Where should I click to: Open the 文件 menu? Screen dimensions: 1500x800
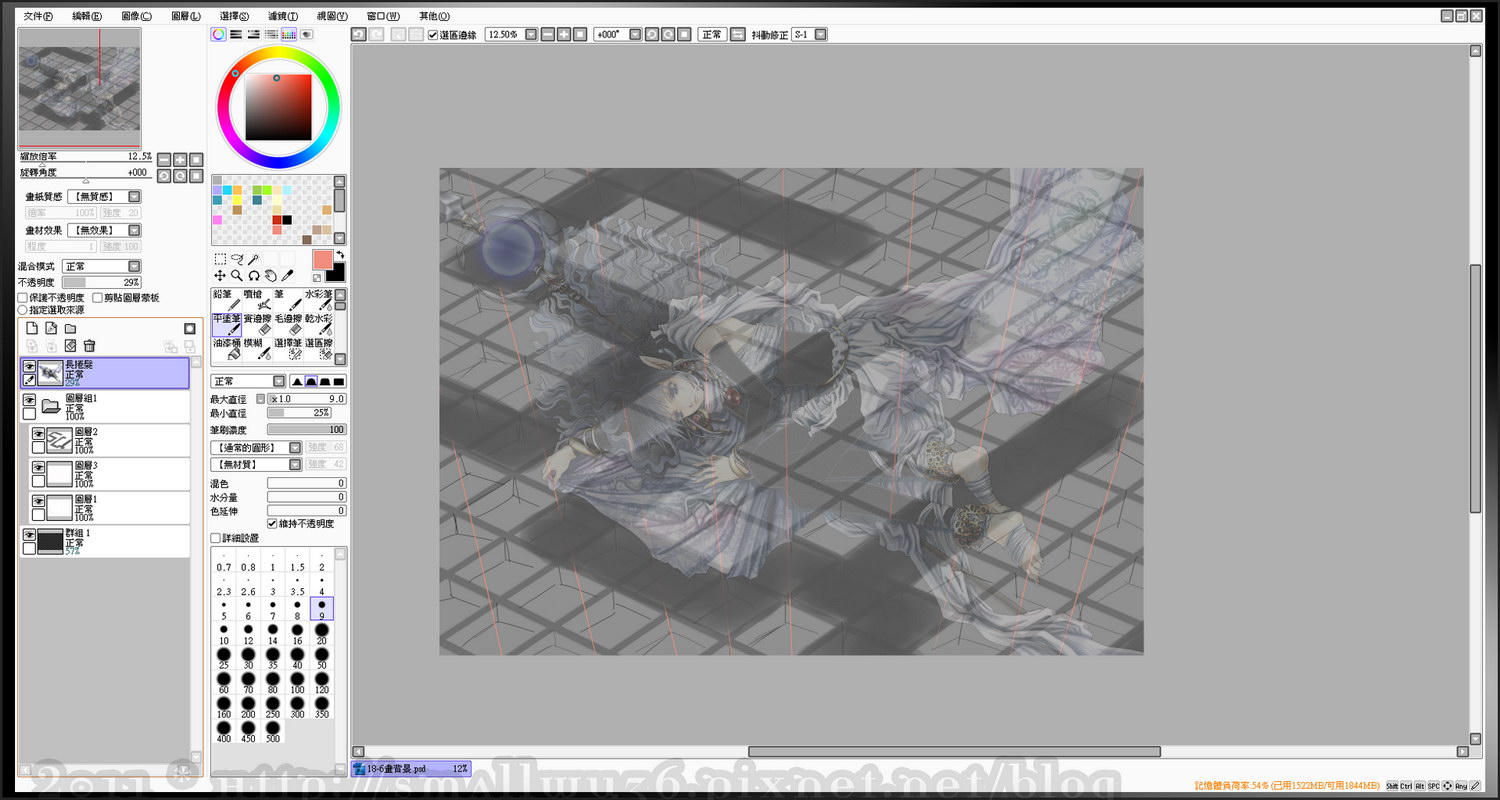pyautogui.click(x=38, y=16)
